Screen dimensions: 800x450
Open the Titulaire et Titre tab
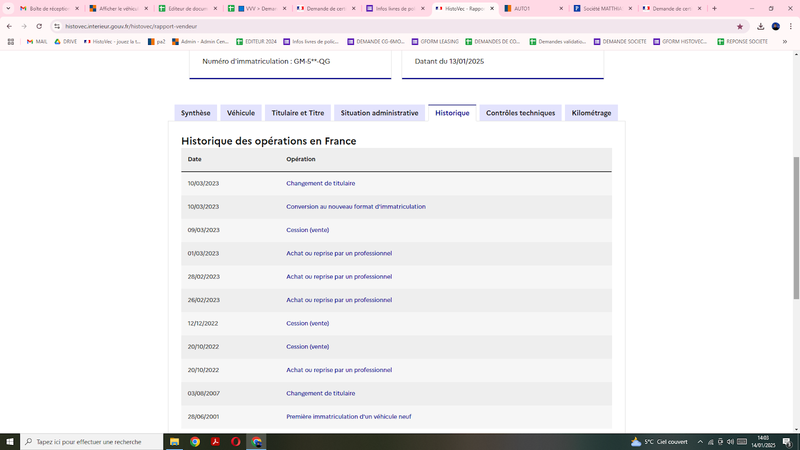[298, 113]
